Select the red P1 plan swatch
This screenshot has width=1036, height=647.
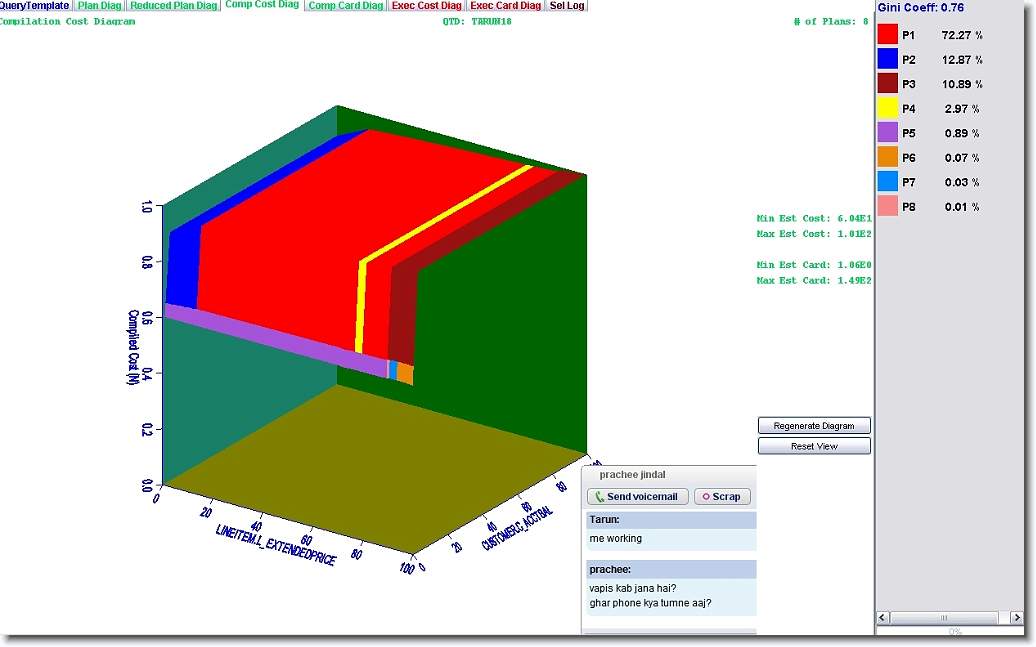tap(887, 35)
